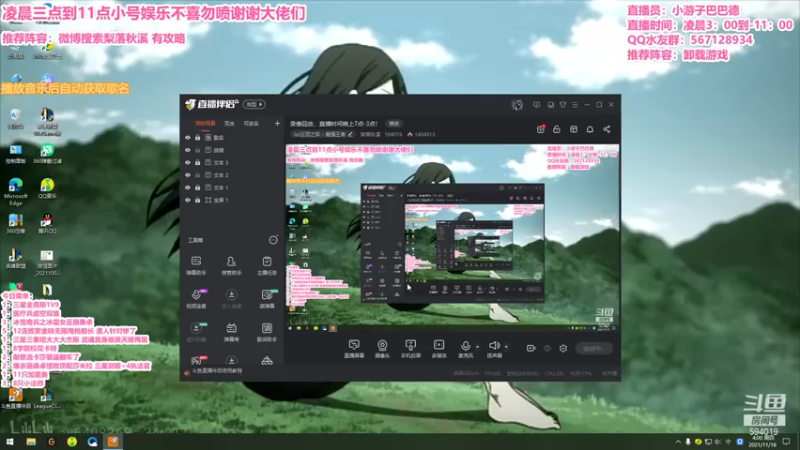Open the 弹幕助手 tool
This screenshot has width=800, height=450.
click(196, 265)
